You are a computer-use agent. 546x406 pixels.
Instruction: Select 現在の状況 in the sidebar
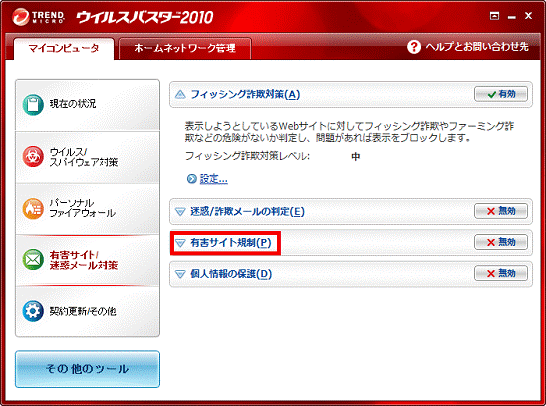click(87, 105)
